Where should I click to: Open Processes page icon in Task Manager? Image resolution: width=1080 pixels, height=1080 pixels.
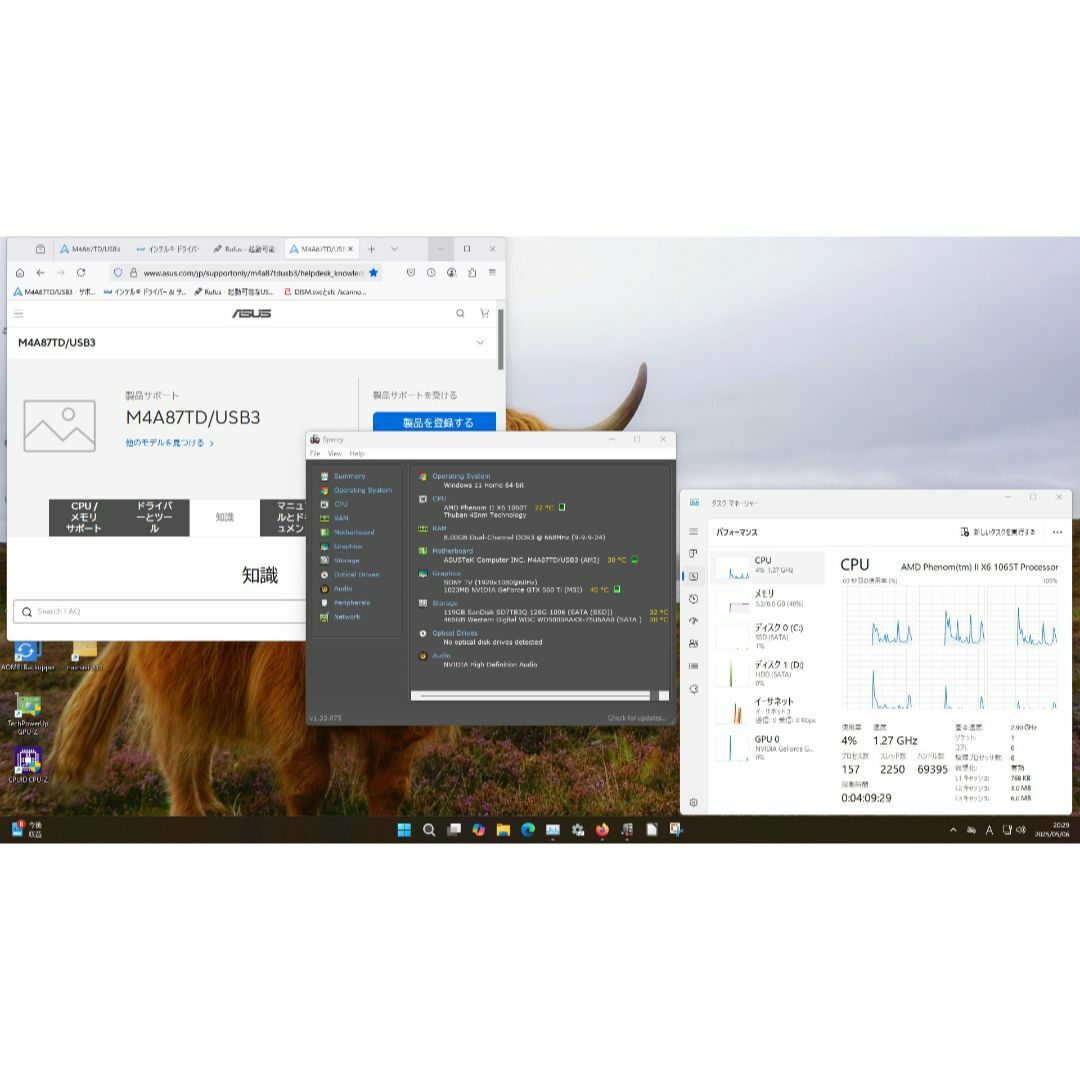coord(694,554)
